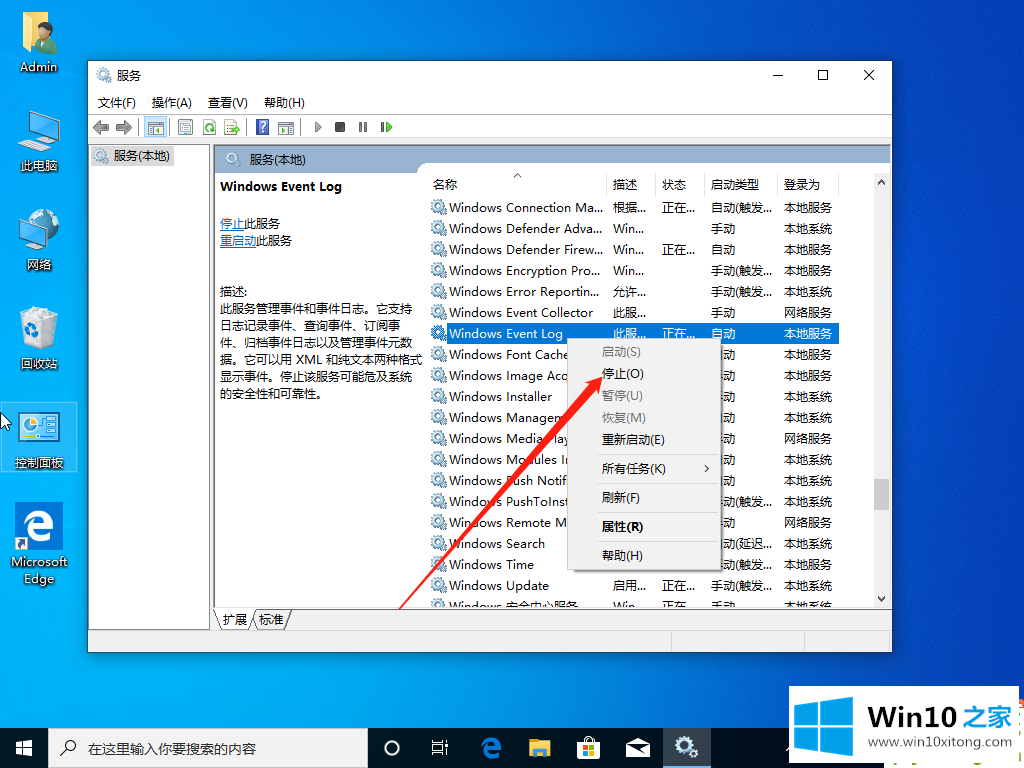The image size is (1024, 768).
Task: Click the Restart Service toolbar icon
Action: point(386,127)
